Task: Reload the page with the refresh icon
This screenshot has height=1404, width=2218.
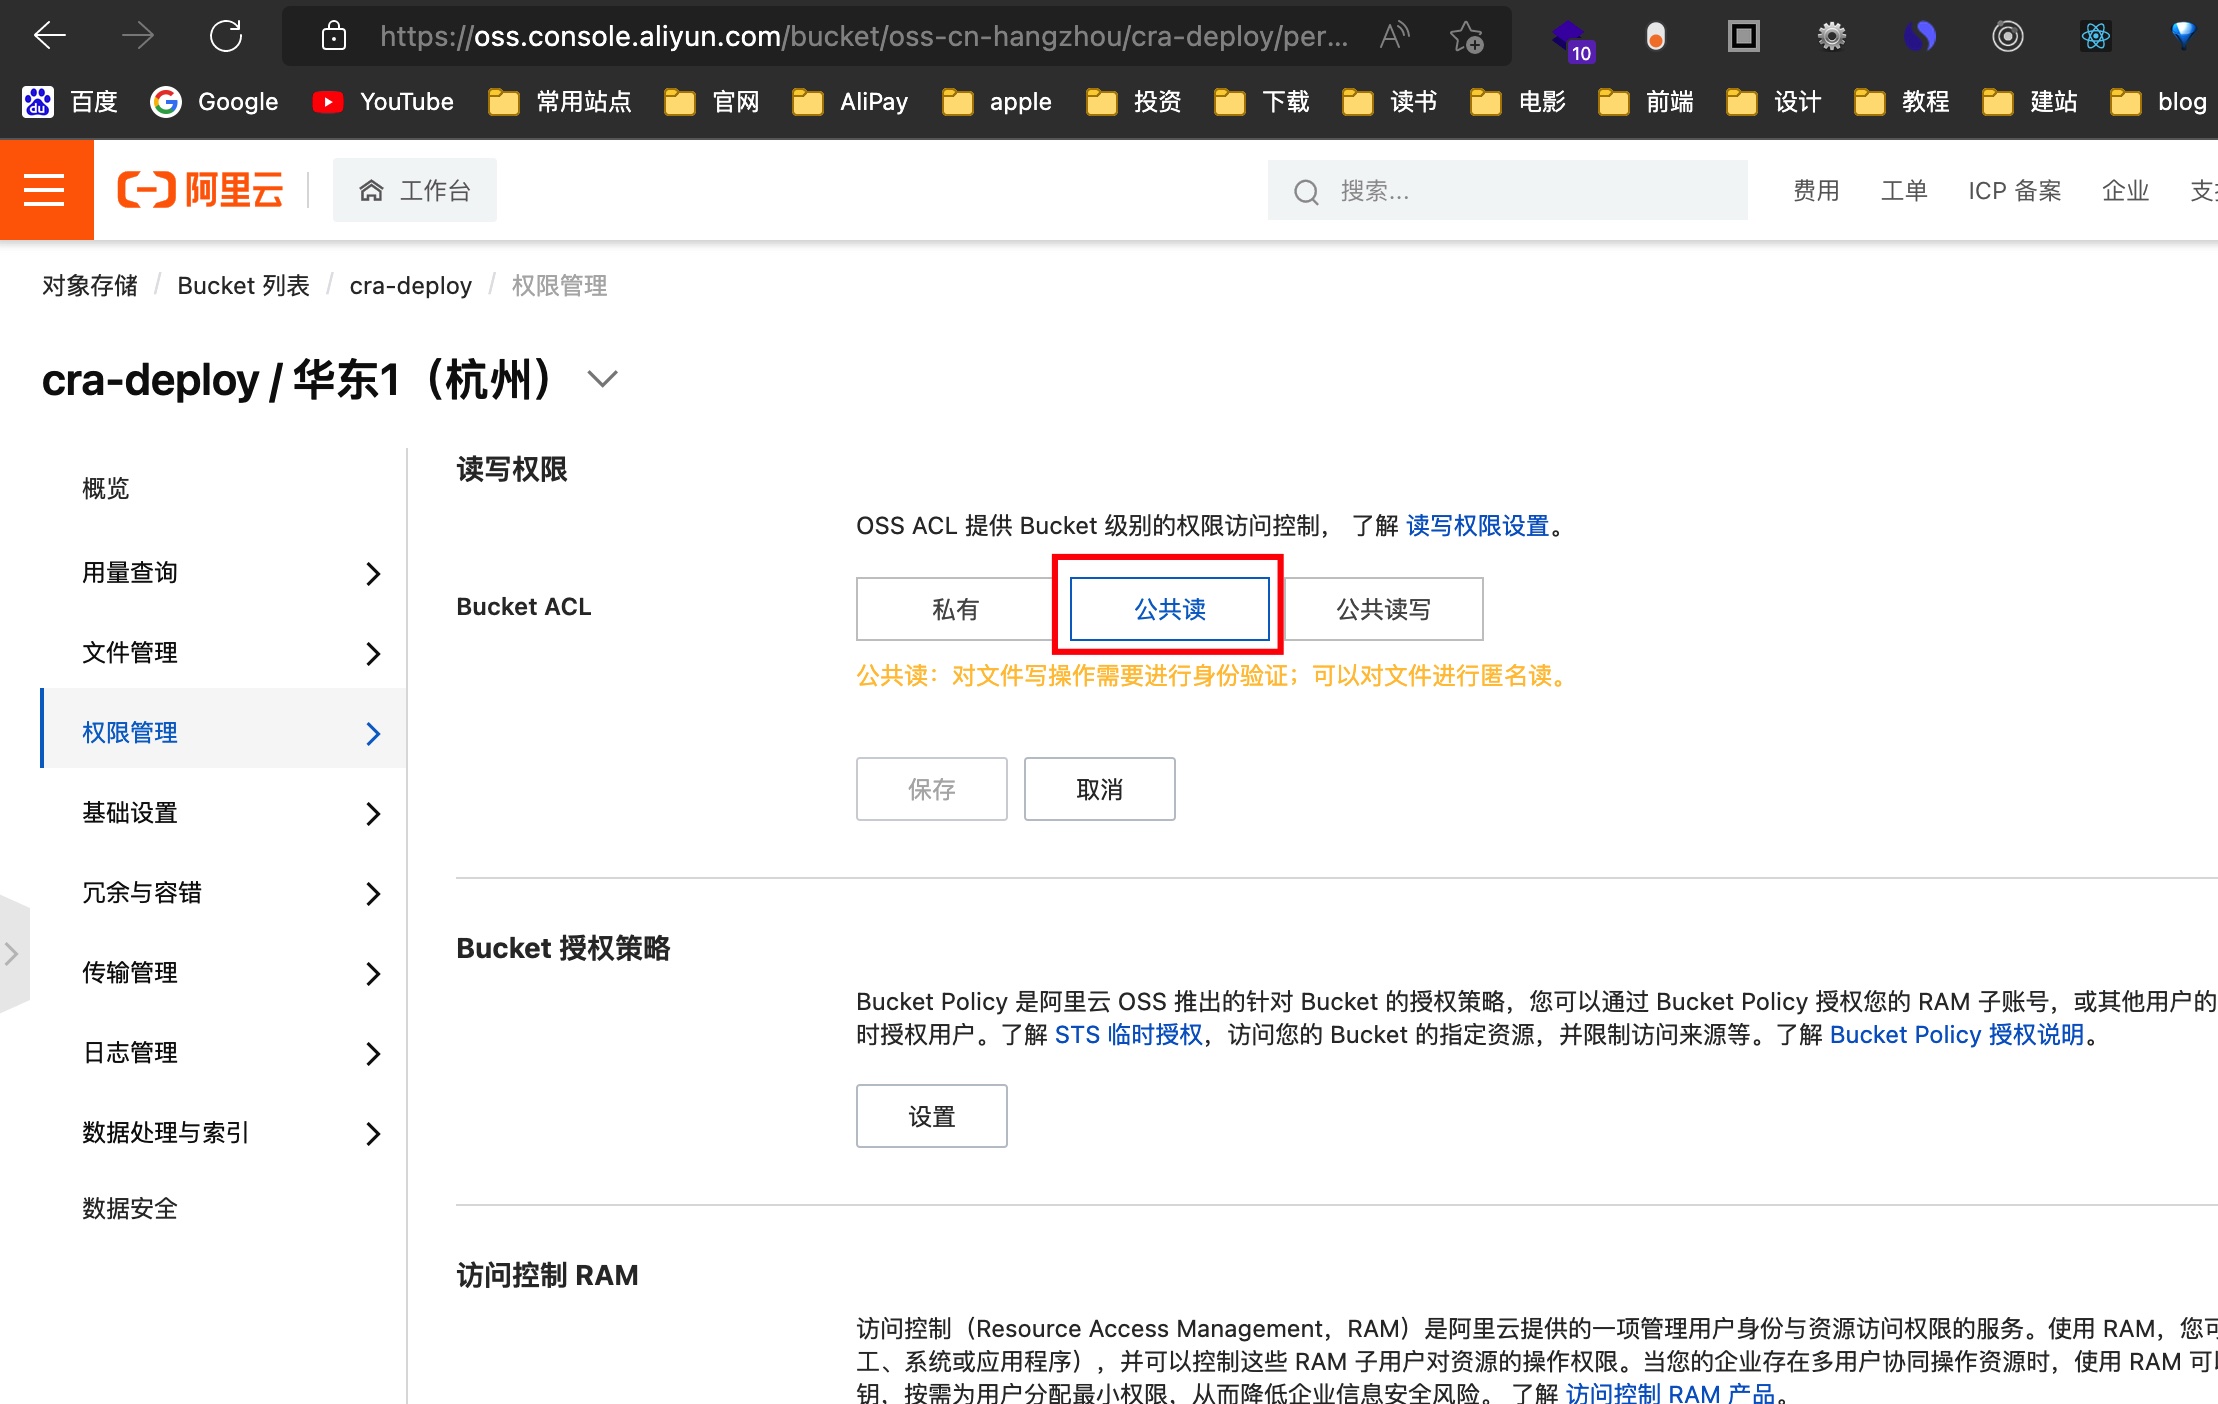Action: coord(226,37)
